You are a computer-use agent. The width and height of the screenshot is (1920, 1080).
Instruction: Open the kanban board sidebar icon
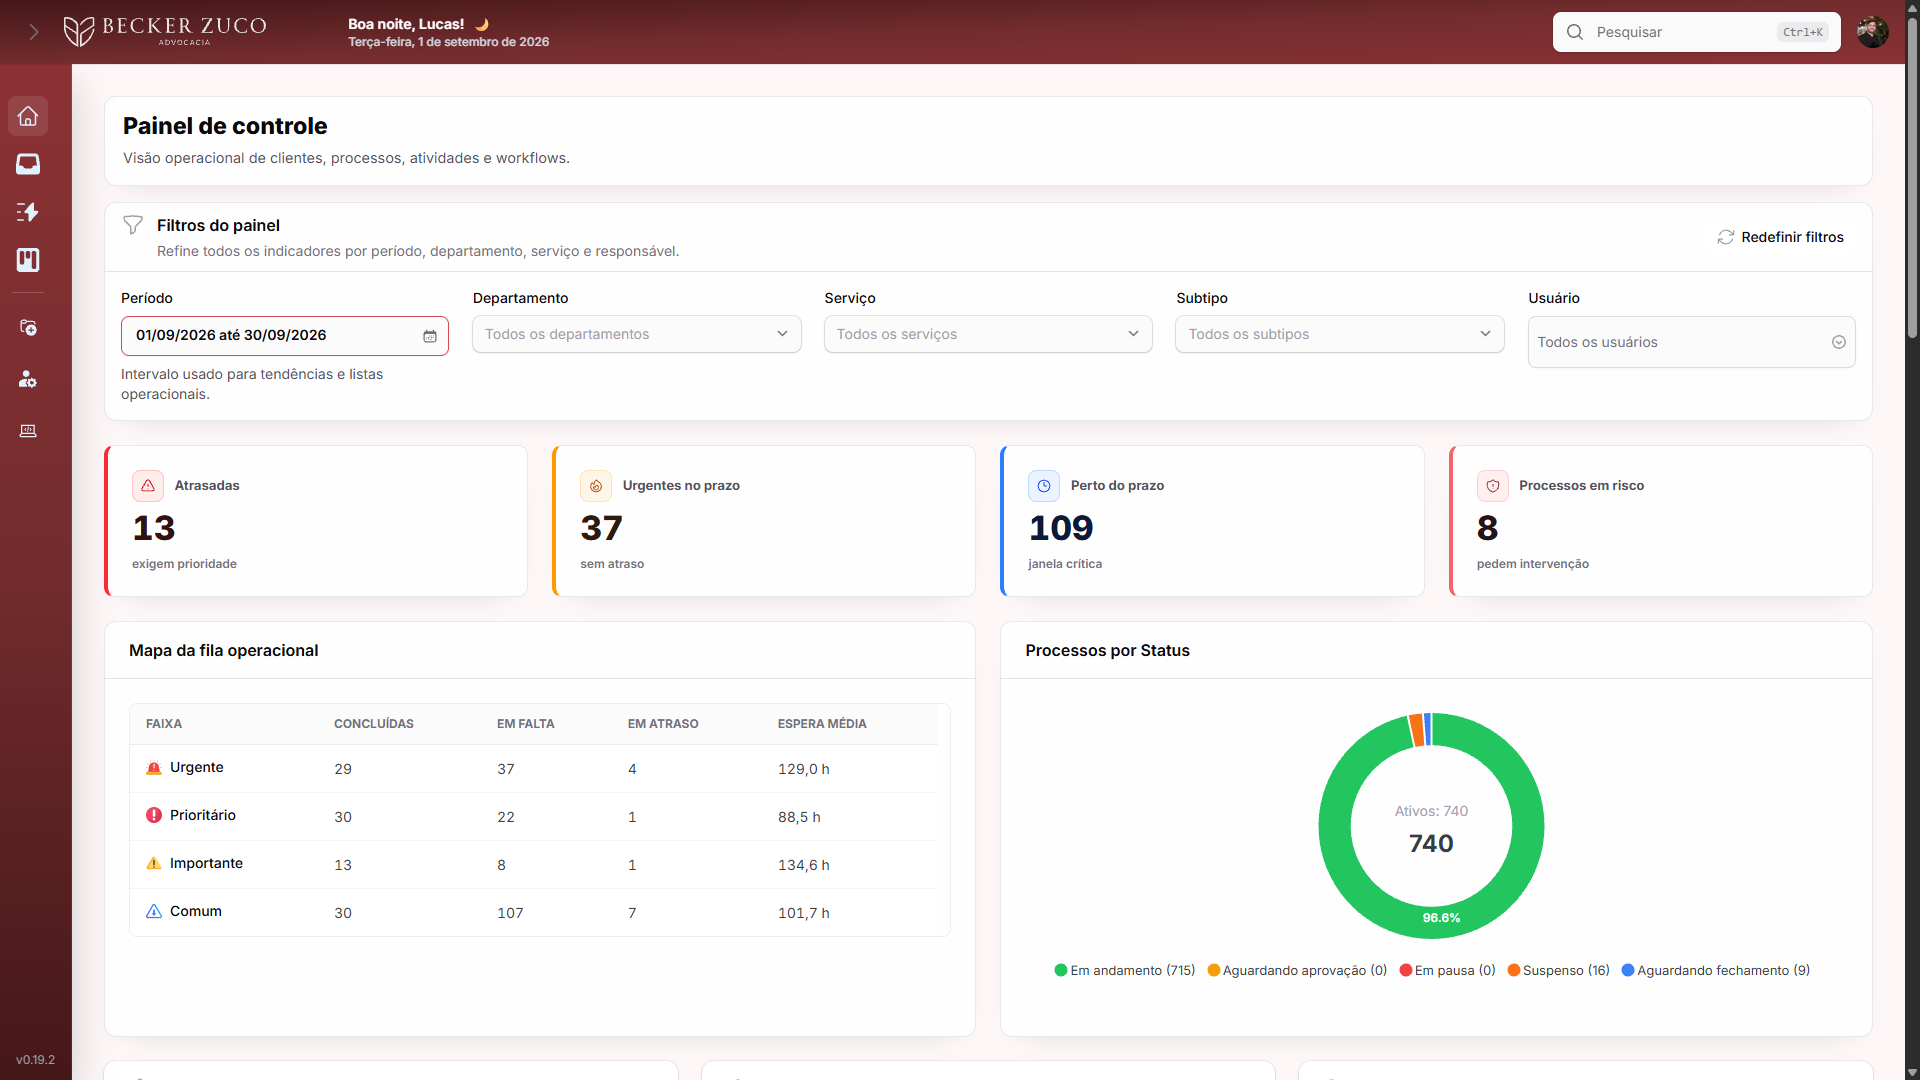28,260
